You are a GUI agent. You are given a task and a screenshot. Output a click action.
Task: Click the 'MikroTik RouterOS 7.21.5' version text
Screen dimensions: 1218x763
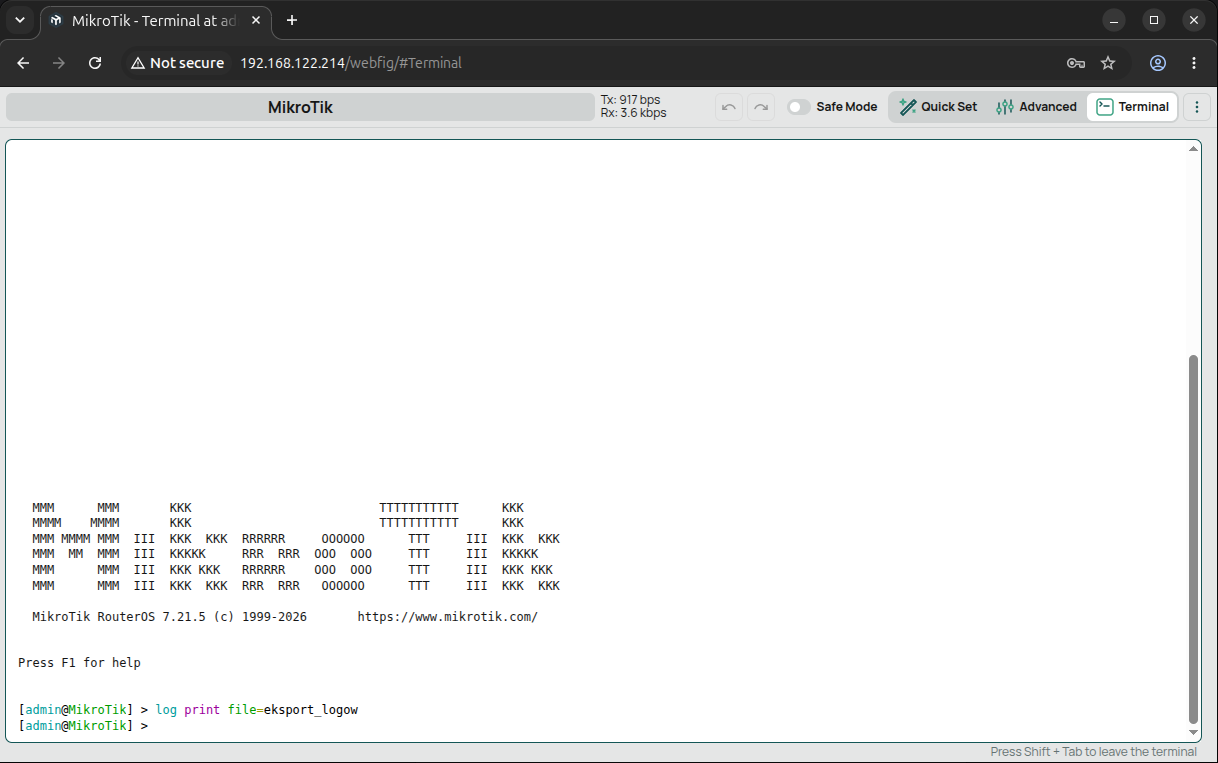(119, 617)
